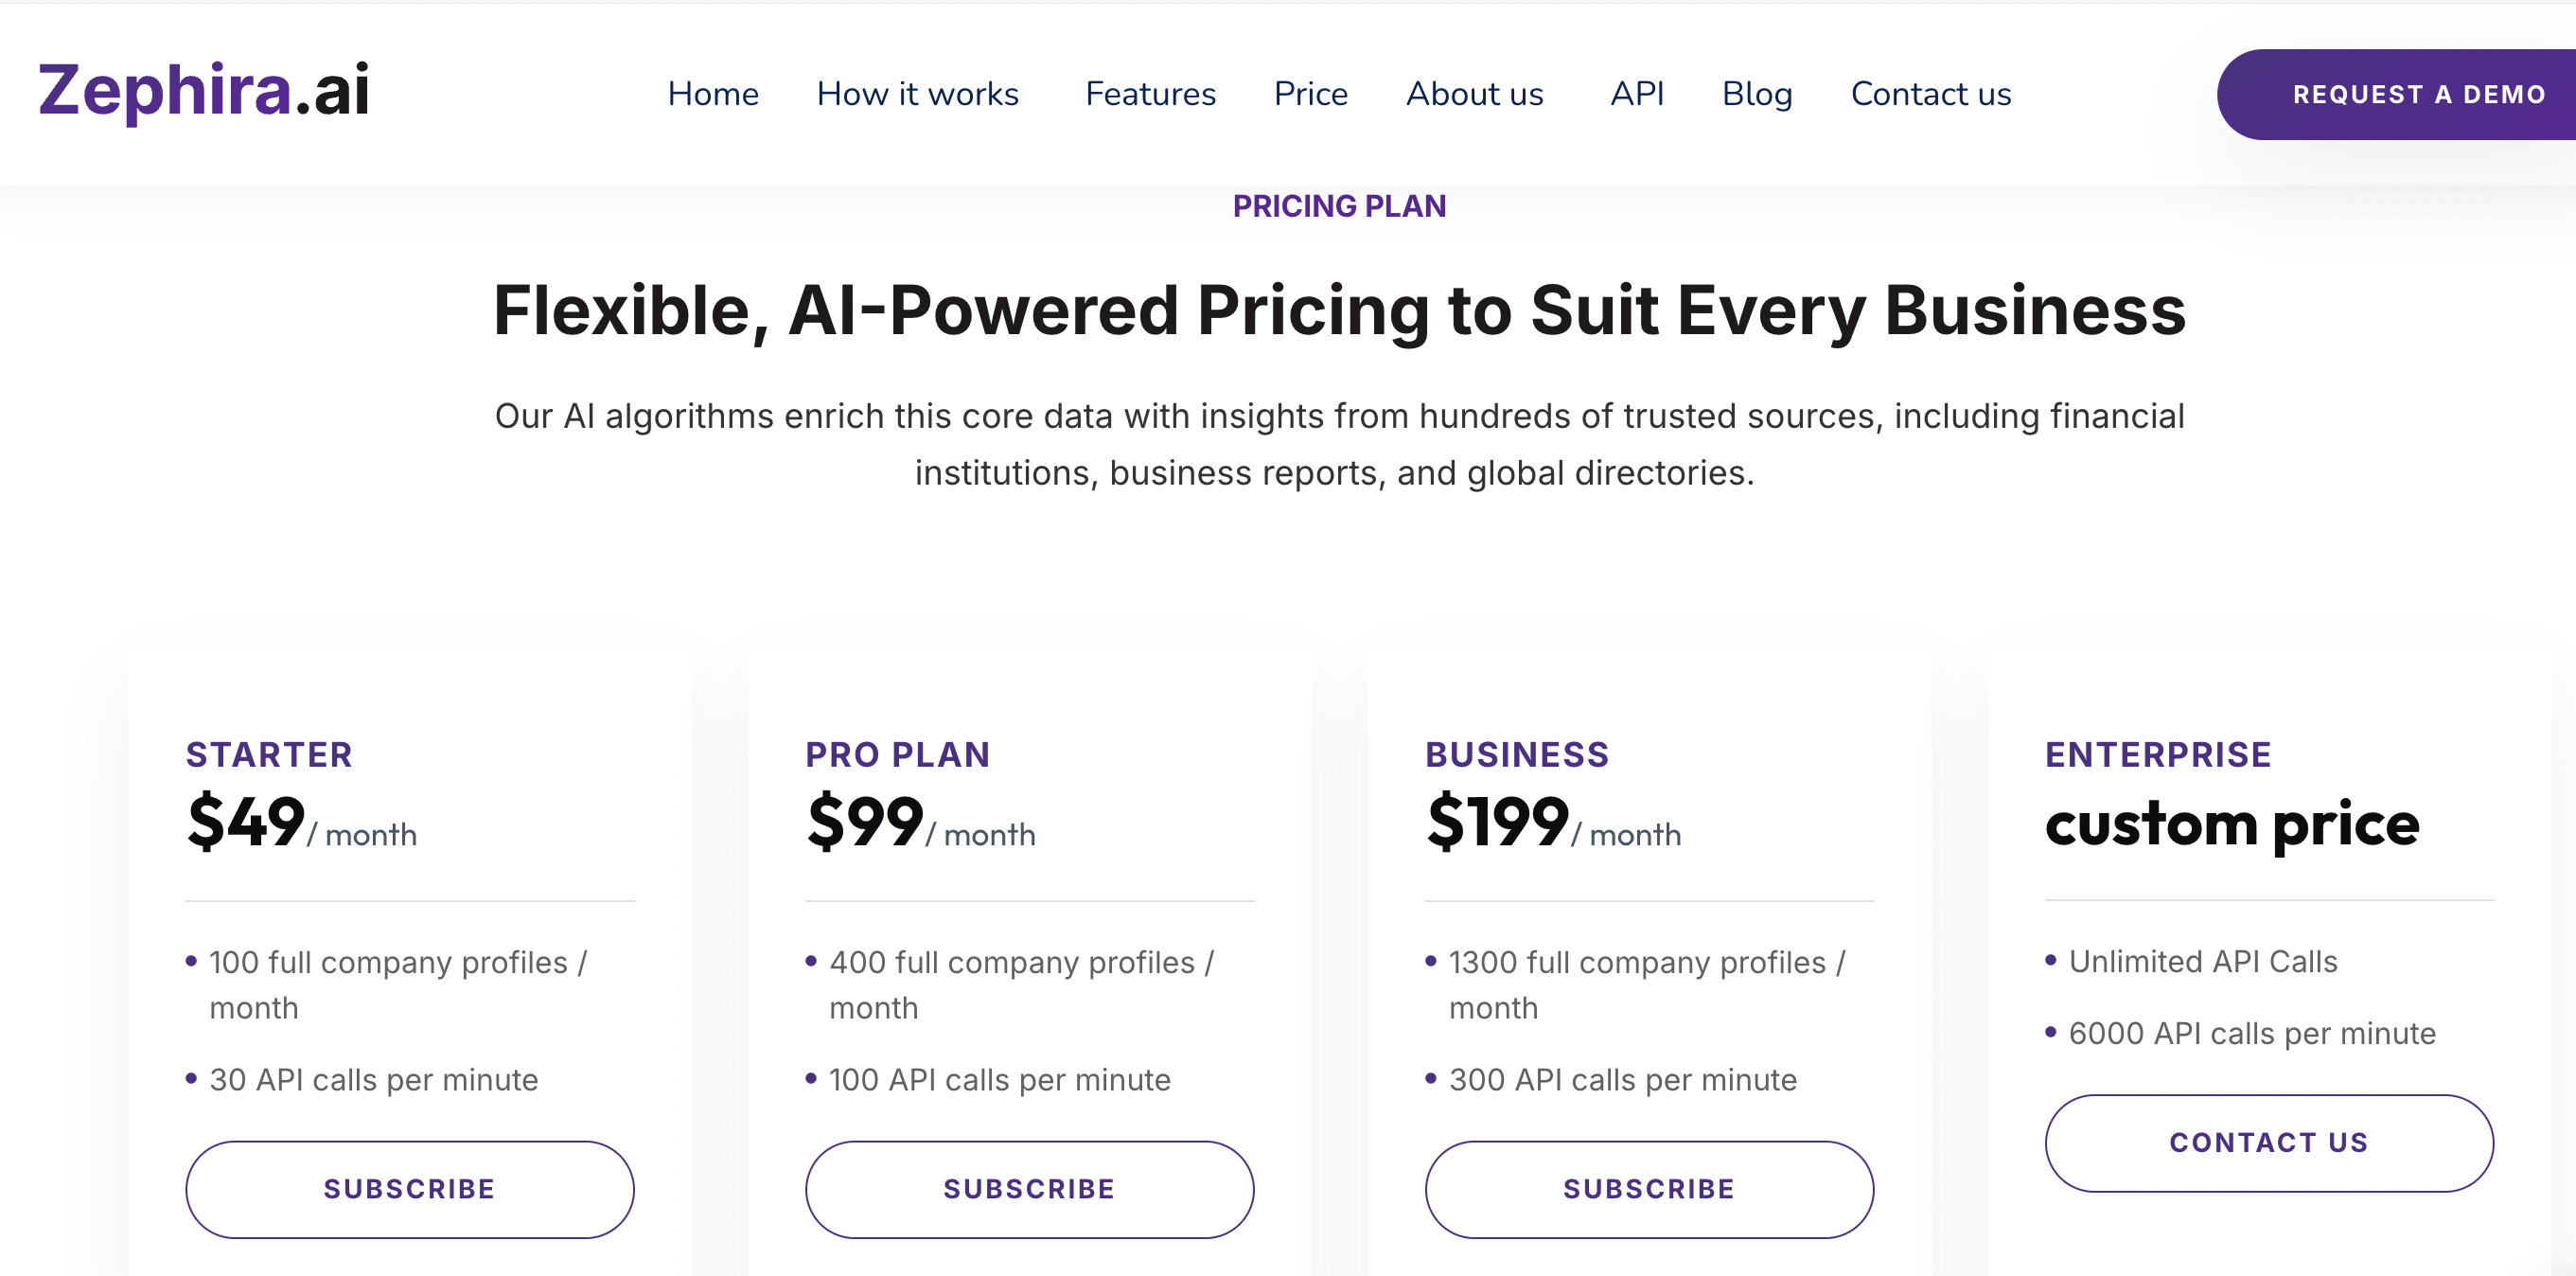Select the Business plan heading
Image resolution: width=2576 pixels, height=1276 pixels.
1517,754
